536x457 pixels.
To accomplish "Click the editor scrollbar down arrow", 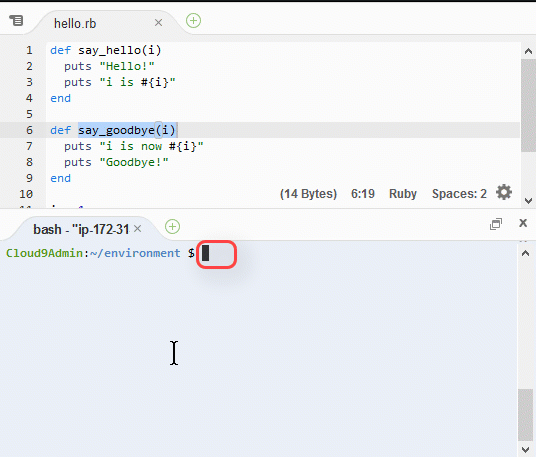I will pos(528,201).
